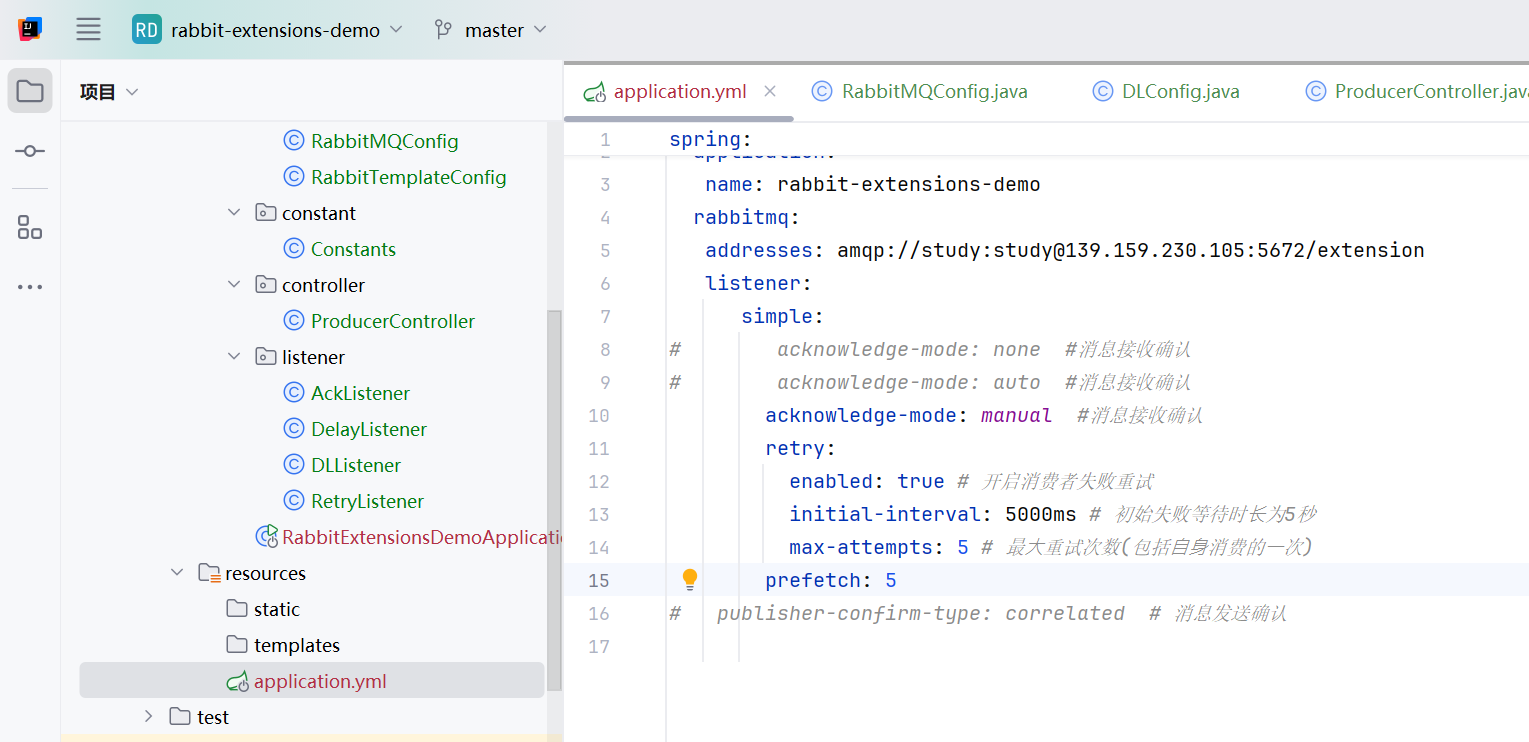Collapse the controller package node
The height and width of the screenshot is (742, 1529).
point(234,285)
